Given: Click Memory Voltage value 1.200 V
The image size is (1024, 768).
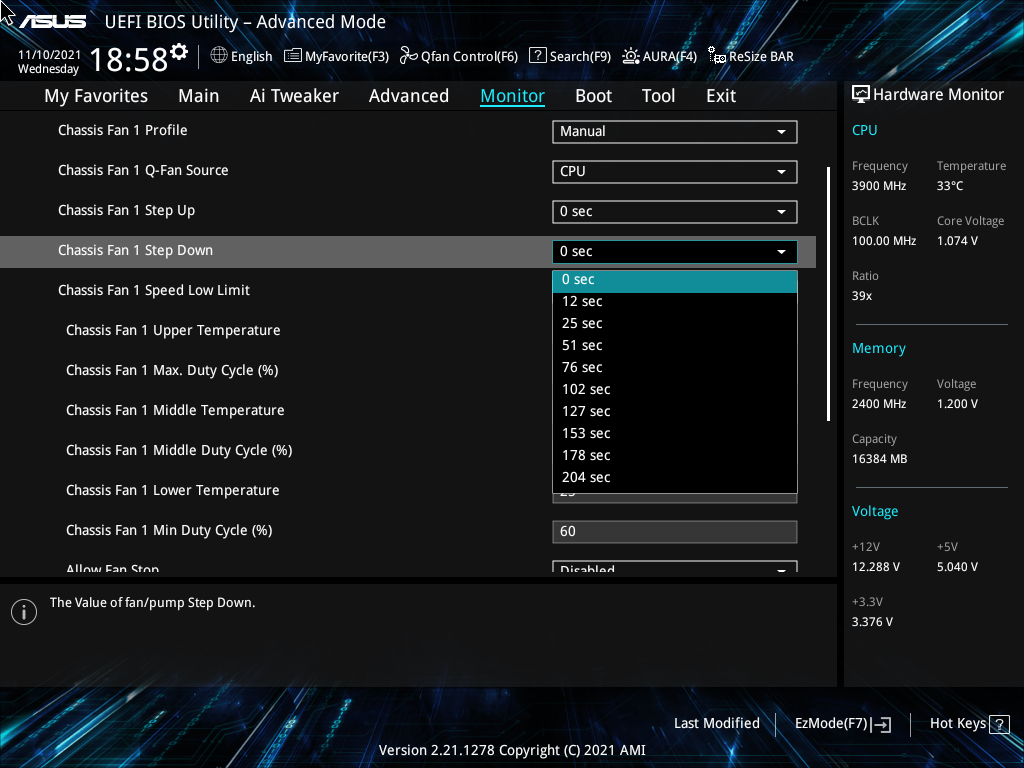Looking at the screenshot, I should click(957, 404).
